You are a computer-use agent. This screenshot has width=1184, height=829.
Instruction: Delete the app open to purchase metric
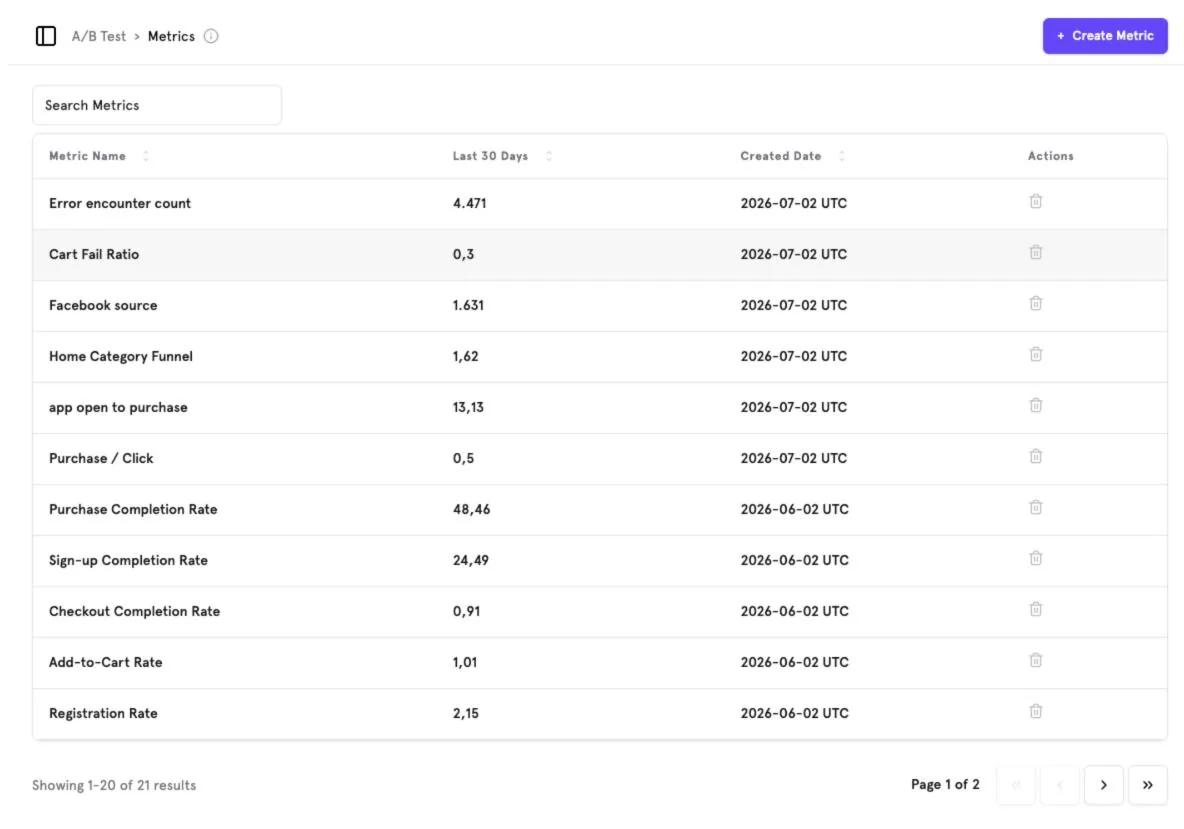point(1035,405)
